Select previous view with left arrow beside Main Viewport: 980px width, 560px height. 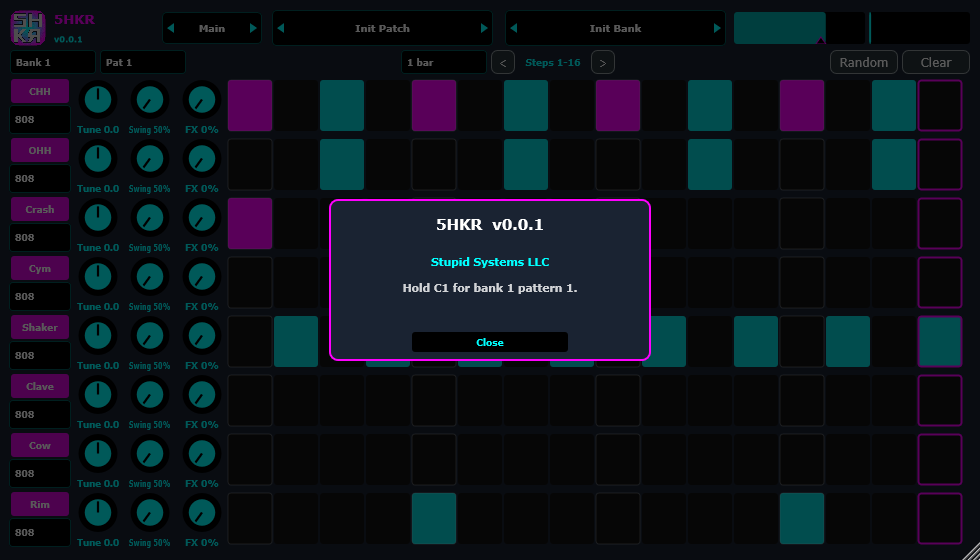point(171,28)
